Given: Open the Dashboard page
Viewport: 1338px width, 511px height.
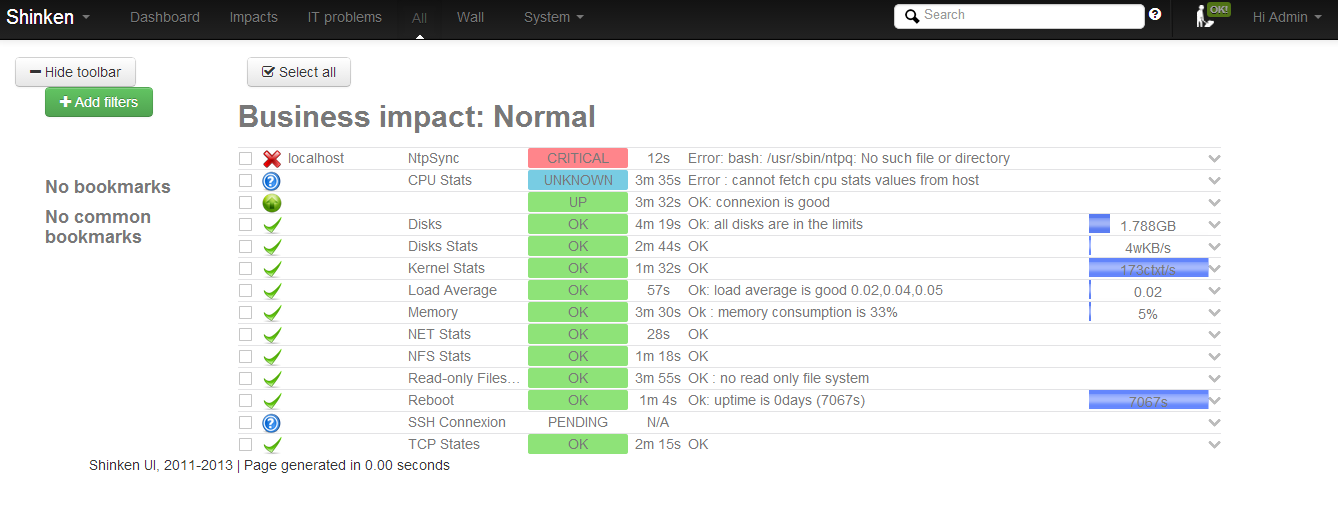Looking at the screenshot, I should point(165,17).
